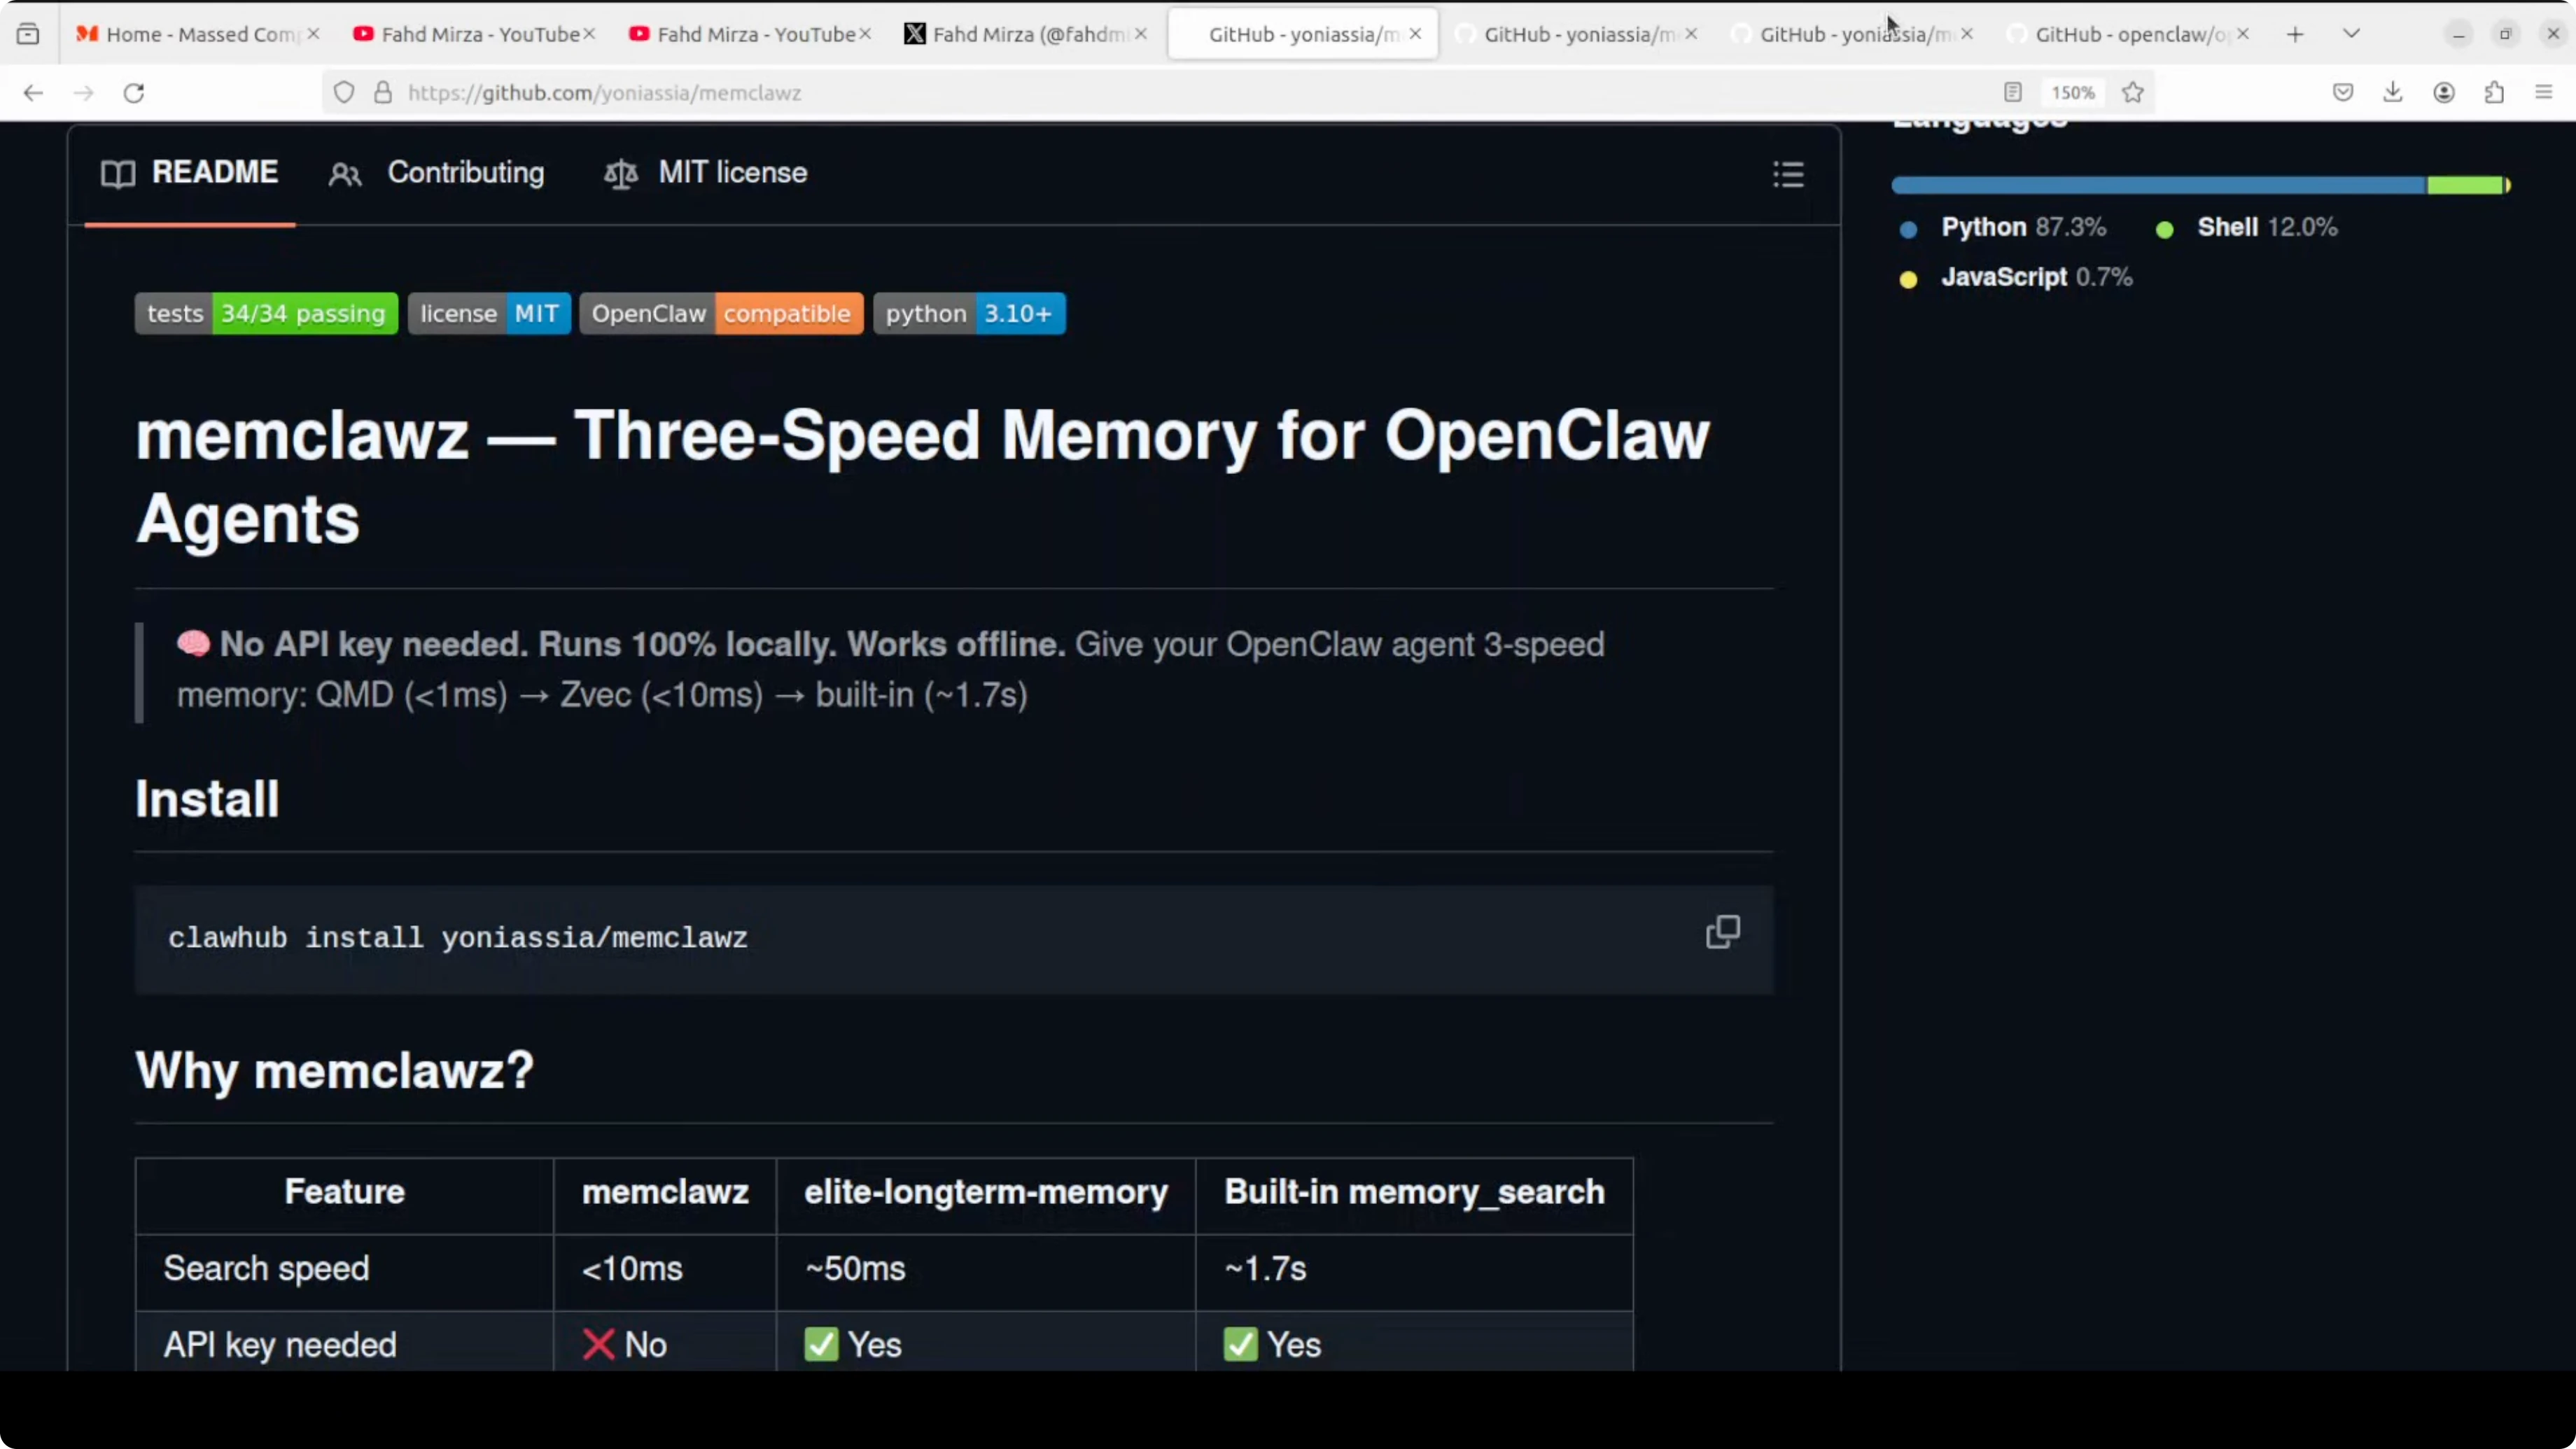Open the GitHub openclaw browser tab
The width and height of the screenshot is (2576, 1449).
click(2120, 34)
